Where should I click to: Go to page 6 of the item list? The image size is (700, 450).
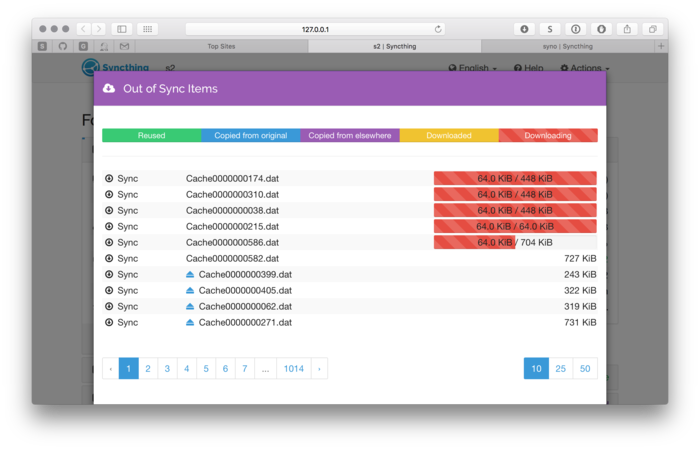225,368
